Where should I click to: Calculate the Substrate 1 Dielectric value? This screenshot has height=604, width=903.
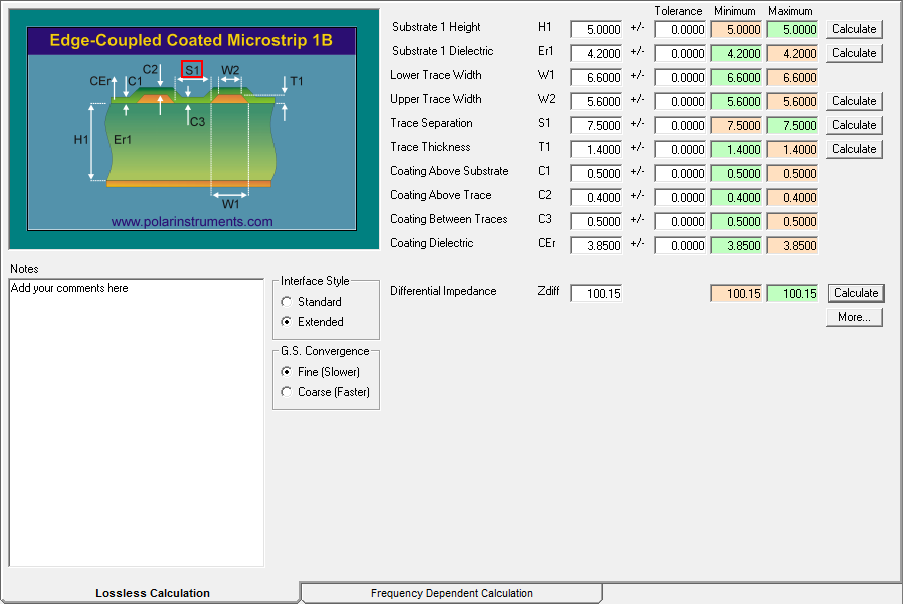[854, 53]
